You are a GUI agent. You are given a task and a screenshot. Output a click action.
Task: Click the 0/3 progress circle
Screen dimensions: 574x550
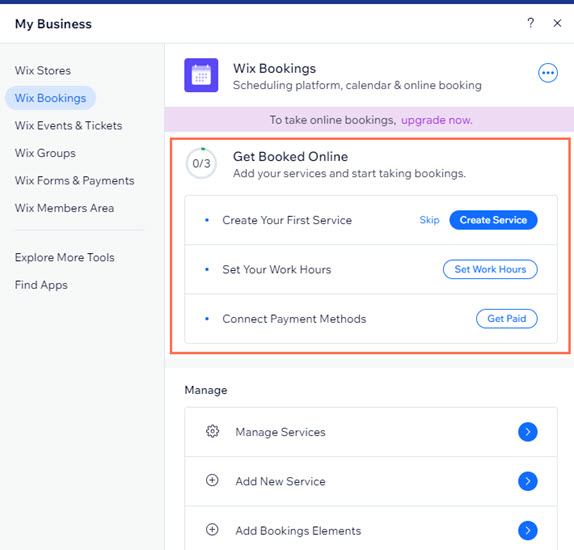point(201,163)
